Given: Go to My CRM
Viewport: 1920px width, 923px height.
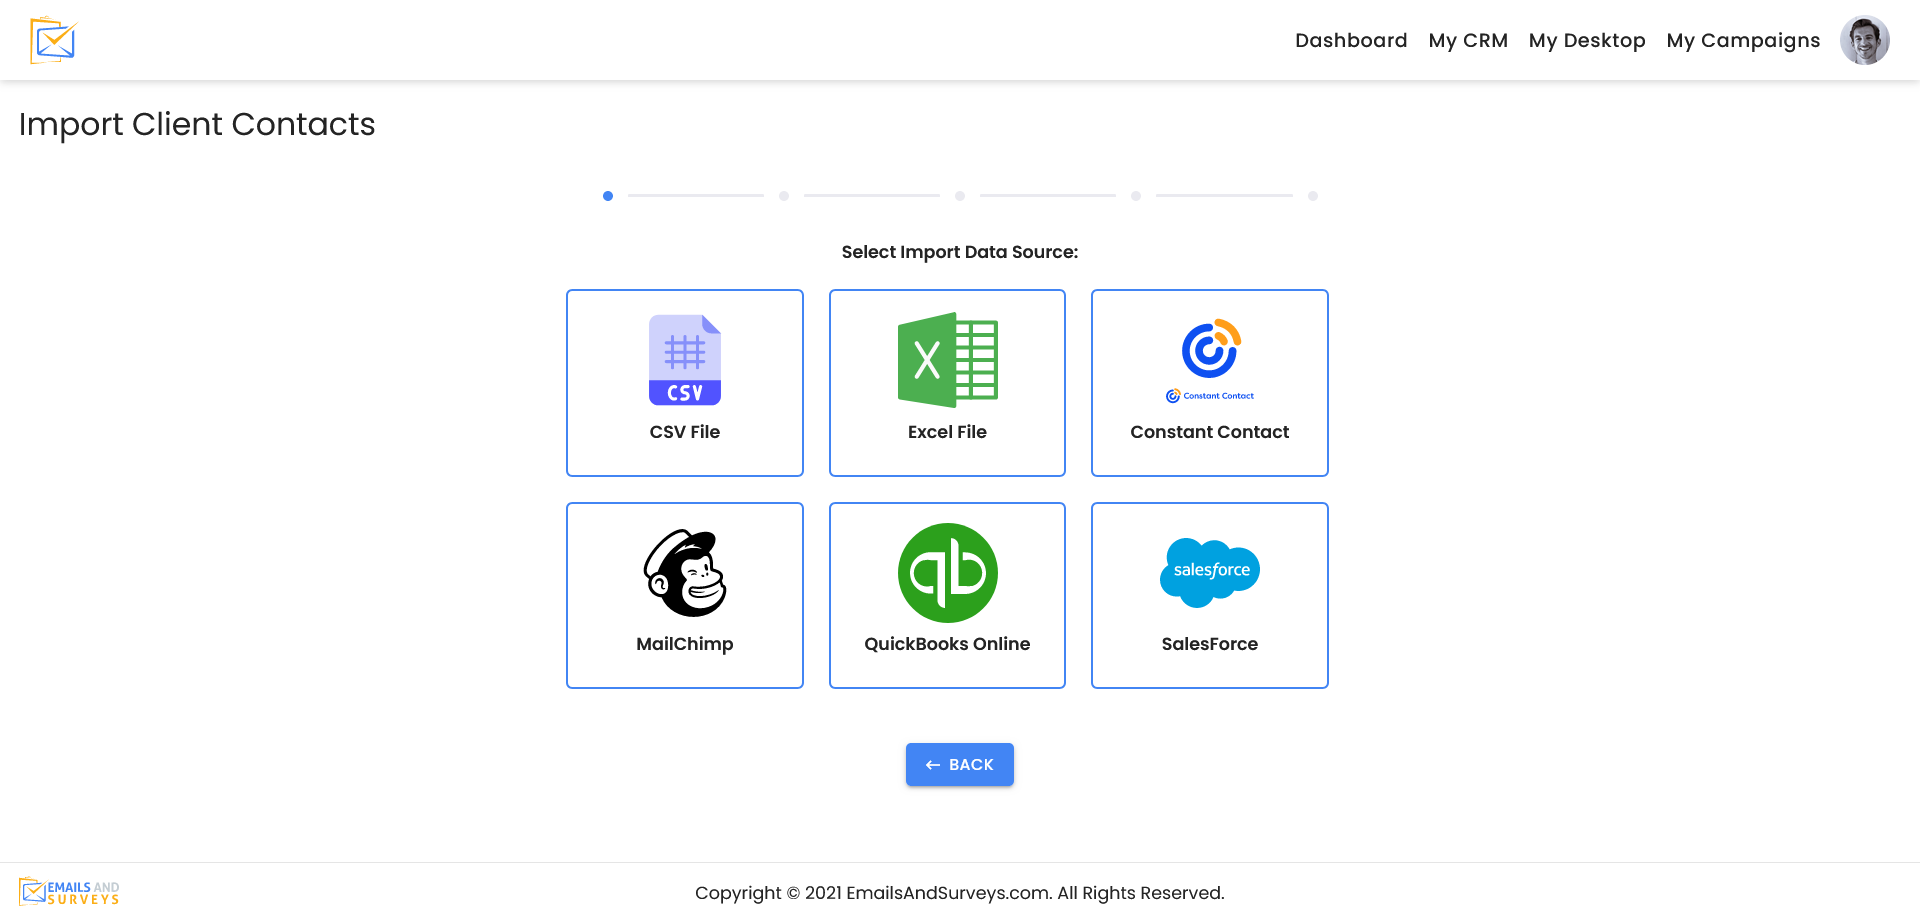Looking at the screenshot, I should coord(1468,40).
